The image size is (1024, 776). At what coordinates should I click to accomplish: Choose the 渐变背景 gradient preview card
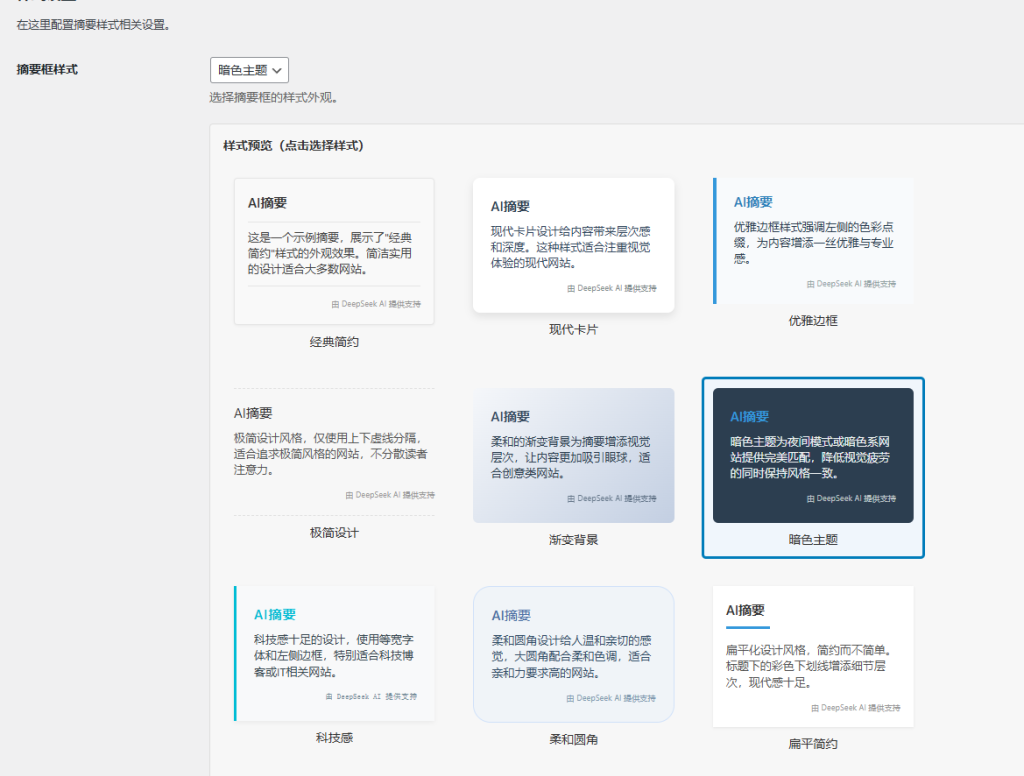point(573,455)
